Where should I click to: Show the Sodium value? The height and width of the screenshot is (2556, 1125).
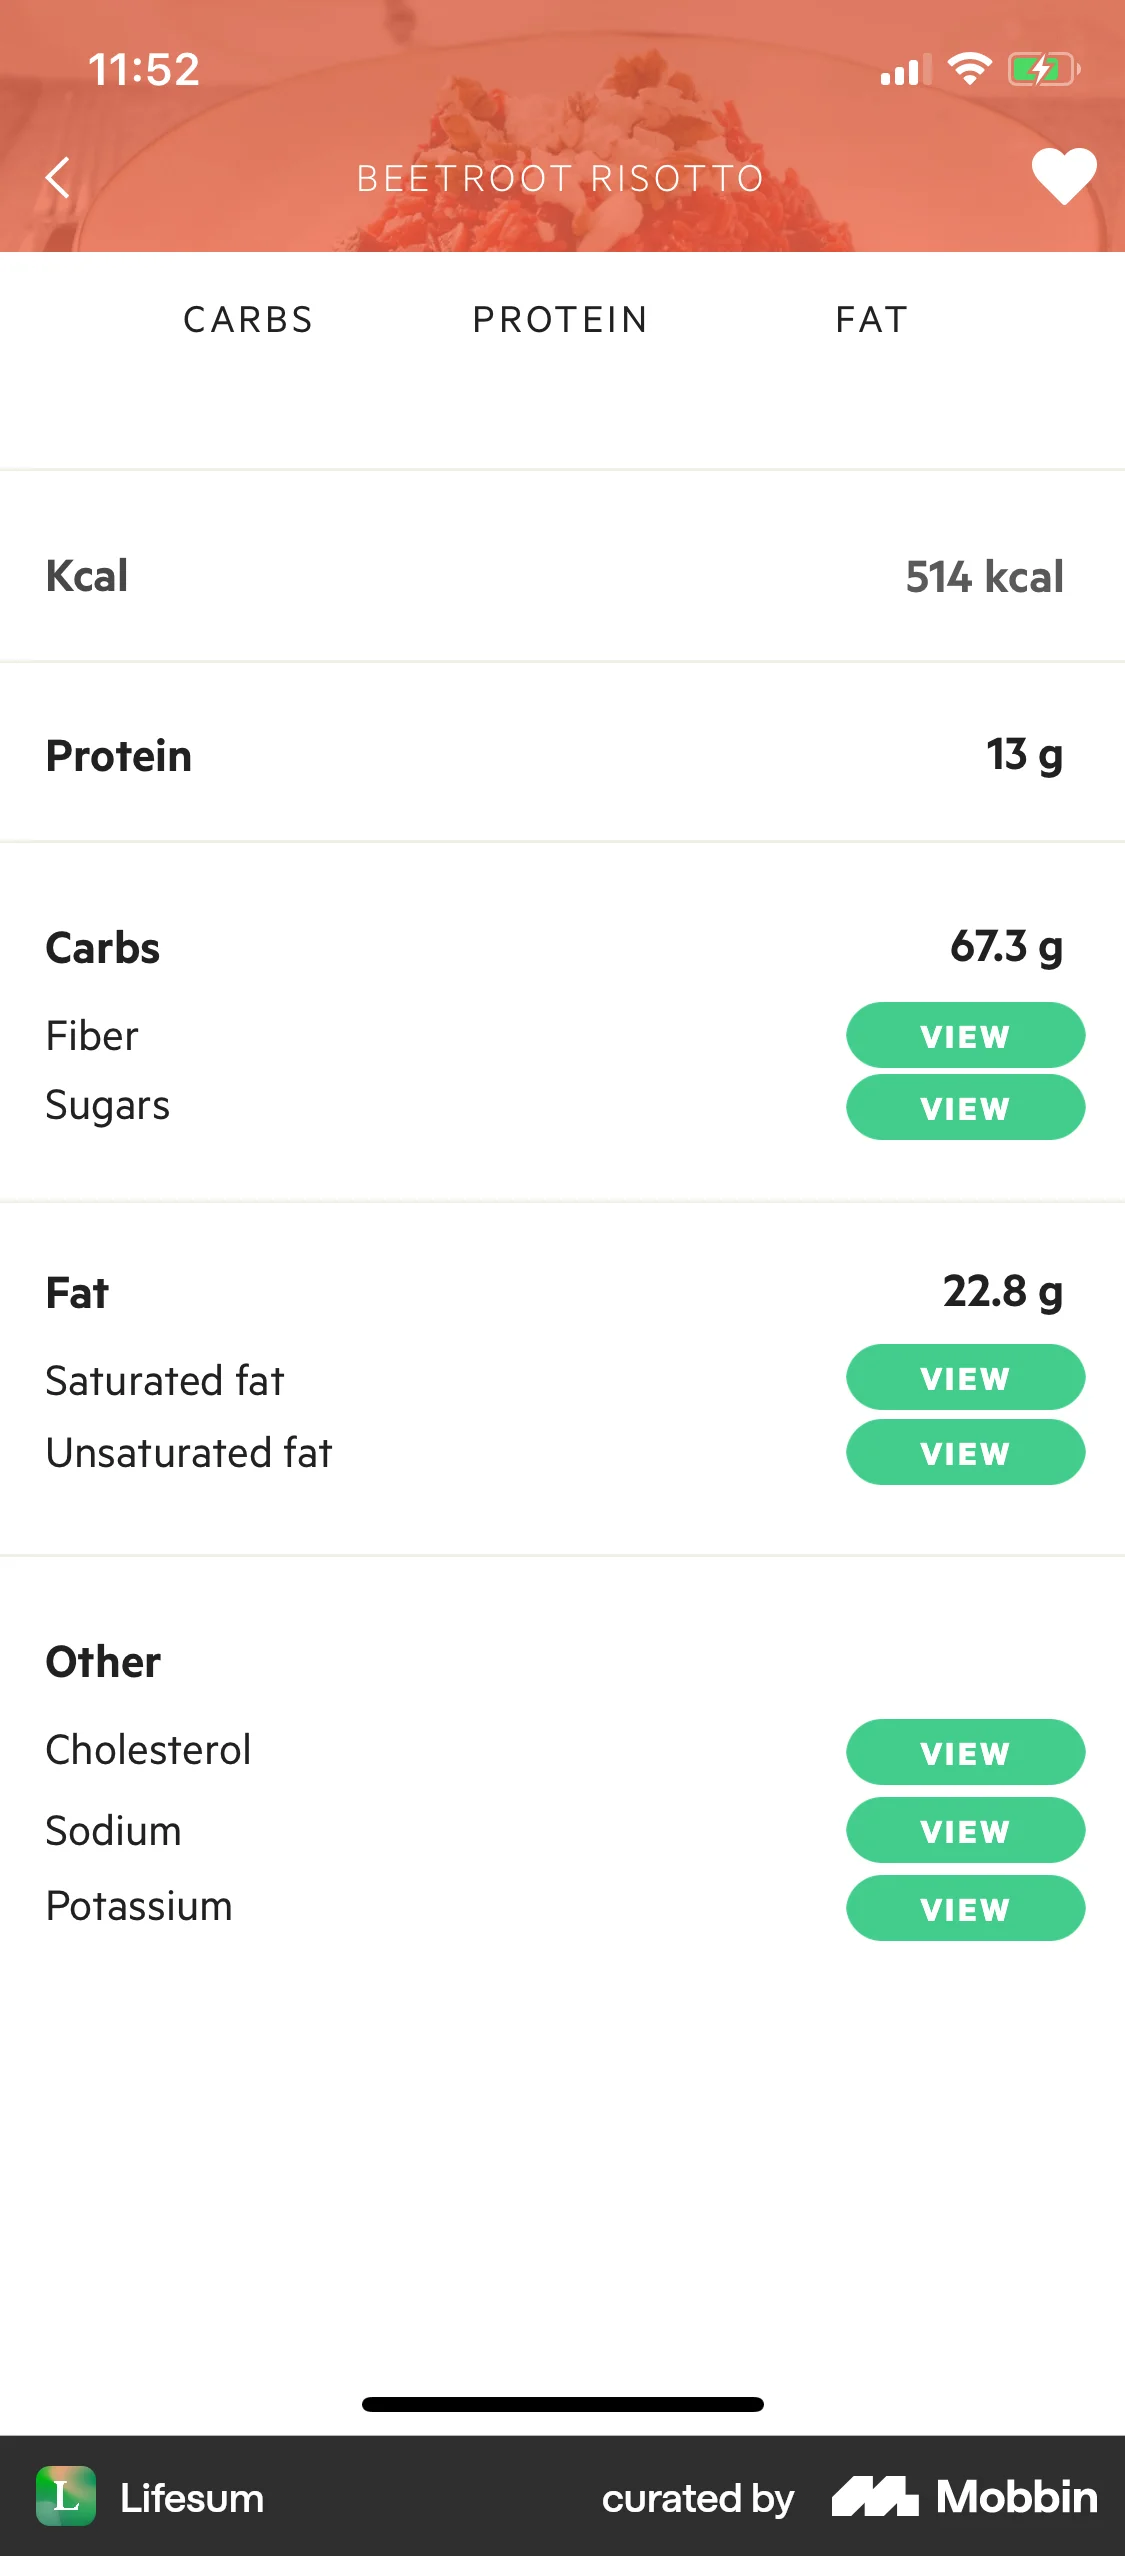click(x=965, y=1830)
